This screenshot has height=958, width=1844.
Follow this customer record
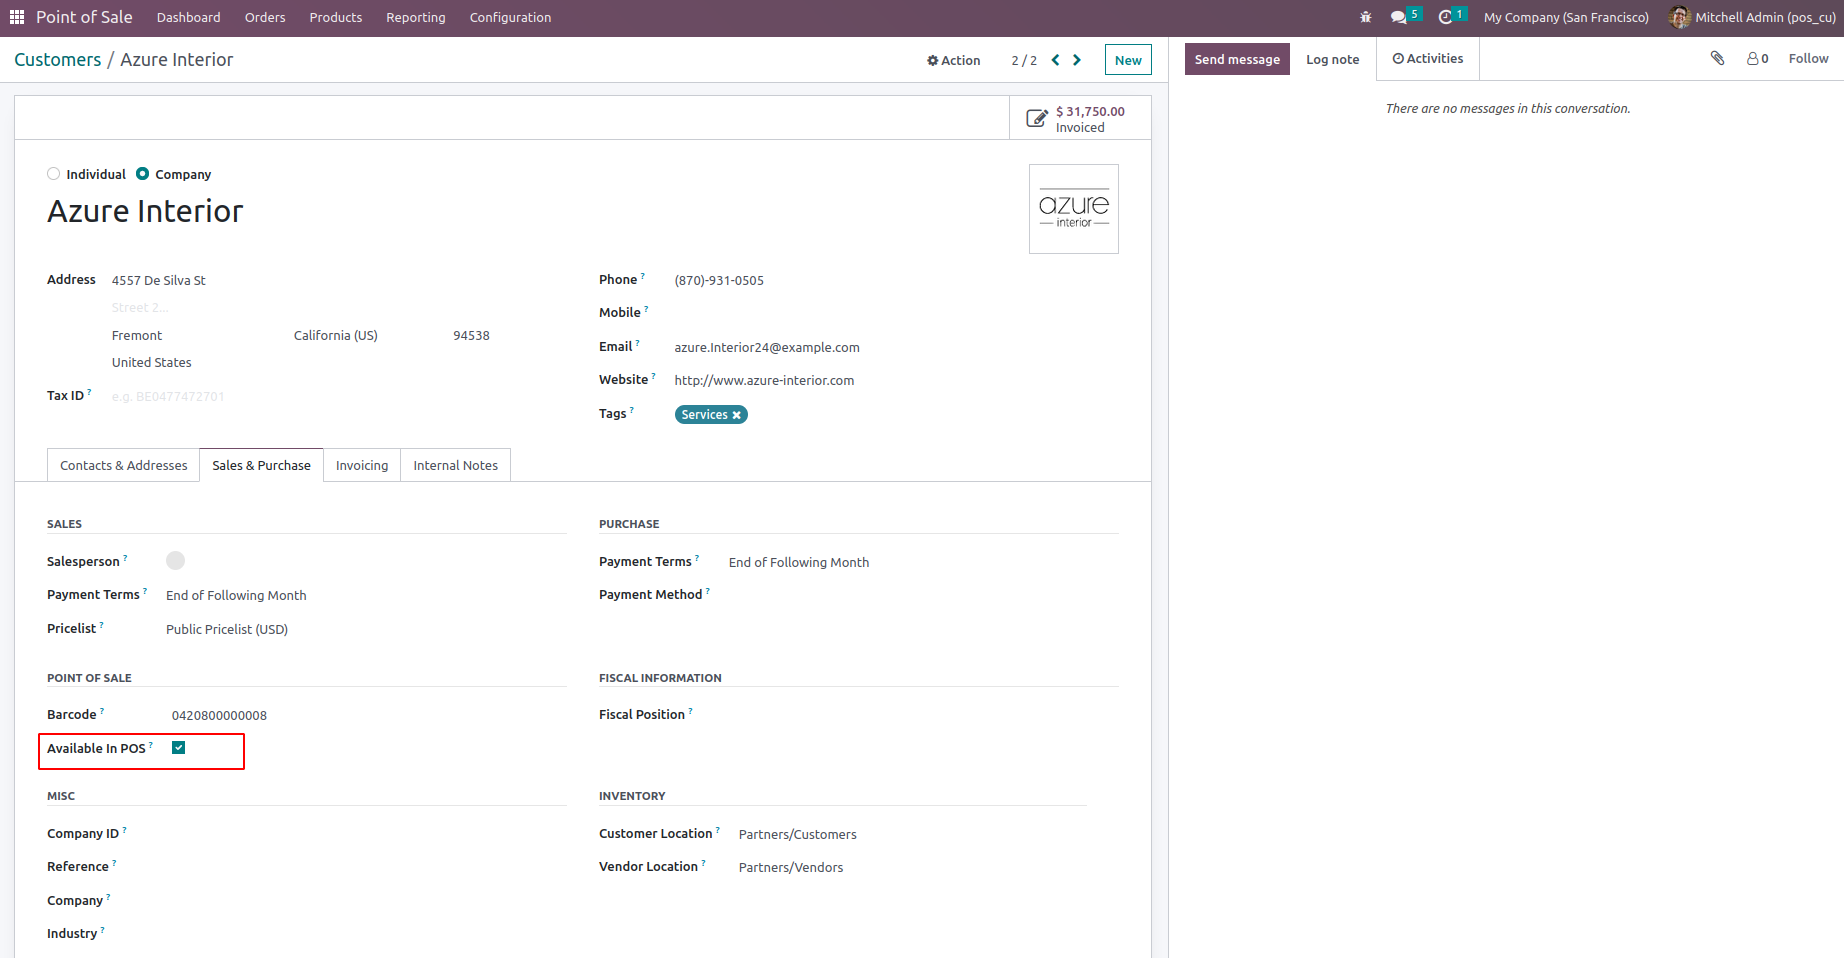[1809, 58]
